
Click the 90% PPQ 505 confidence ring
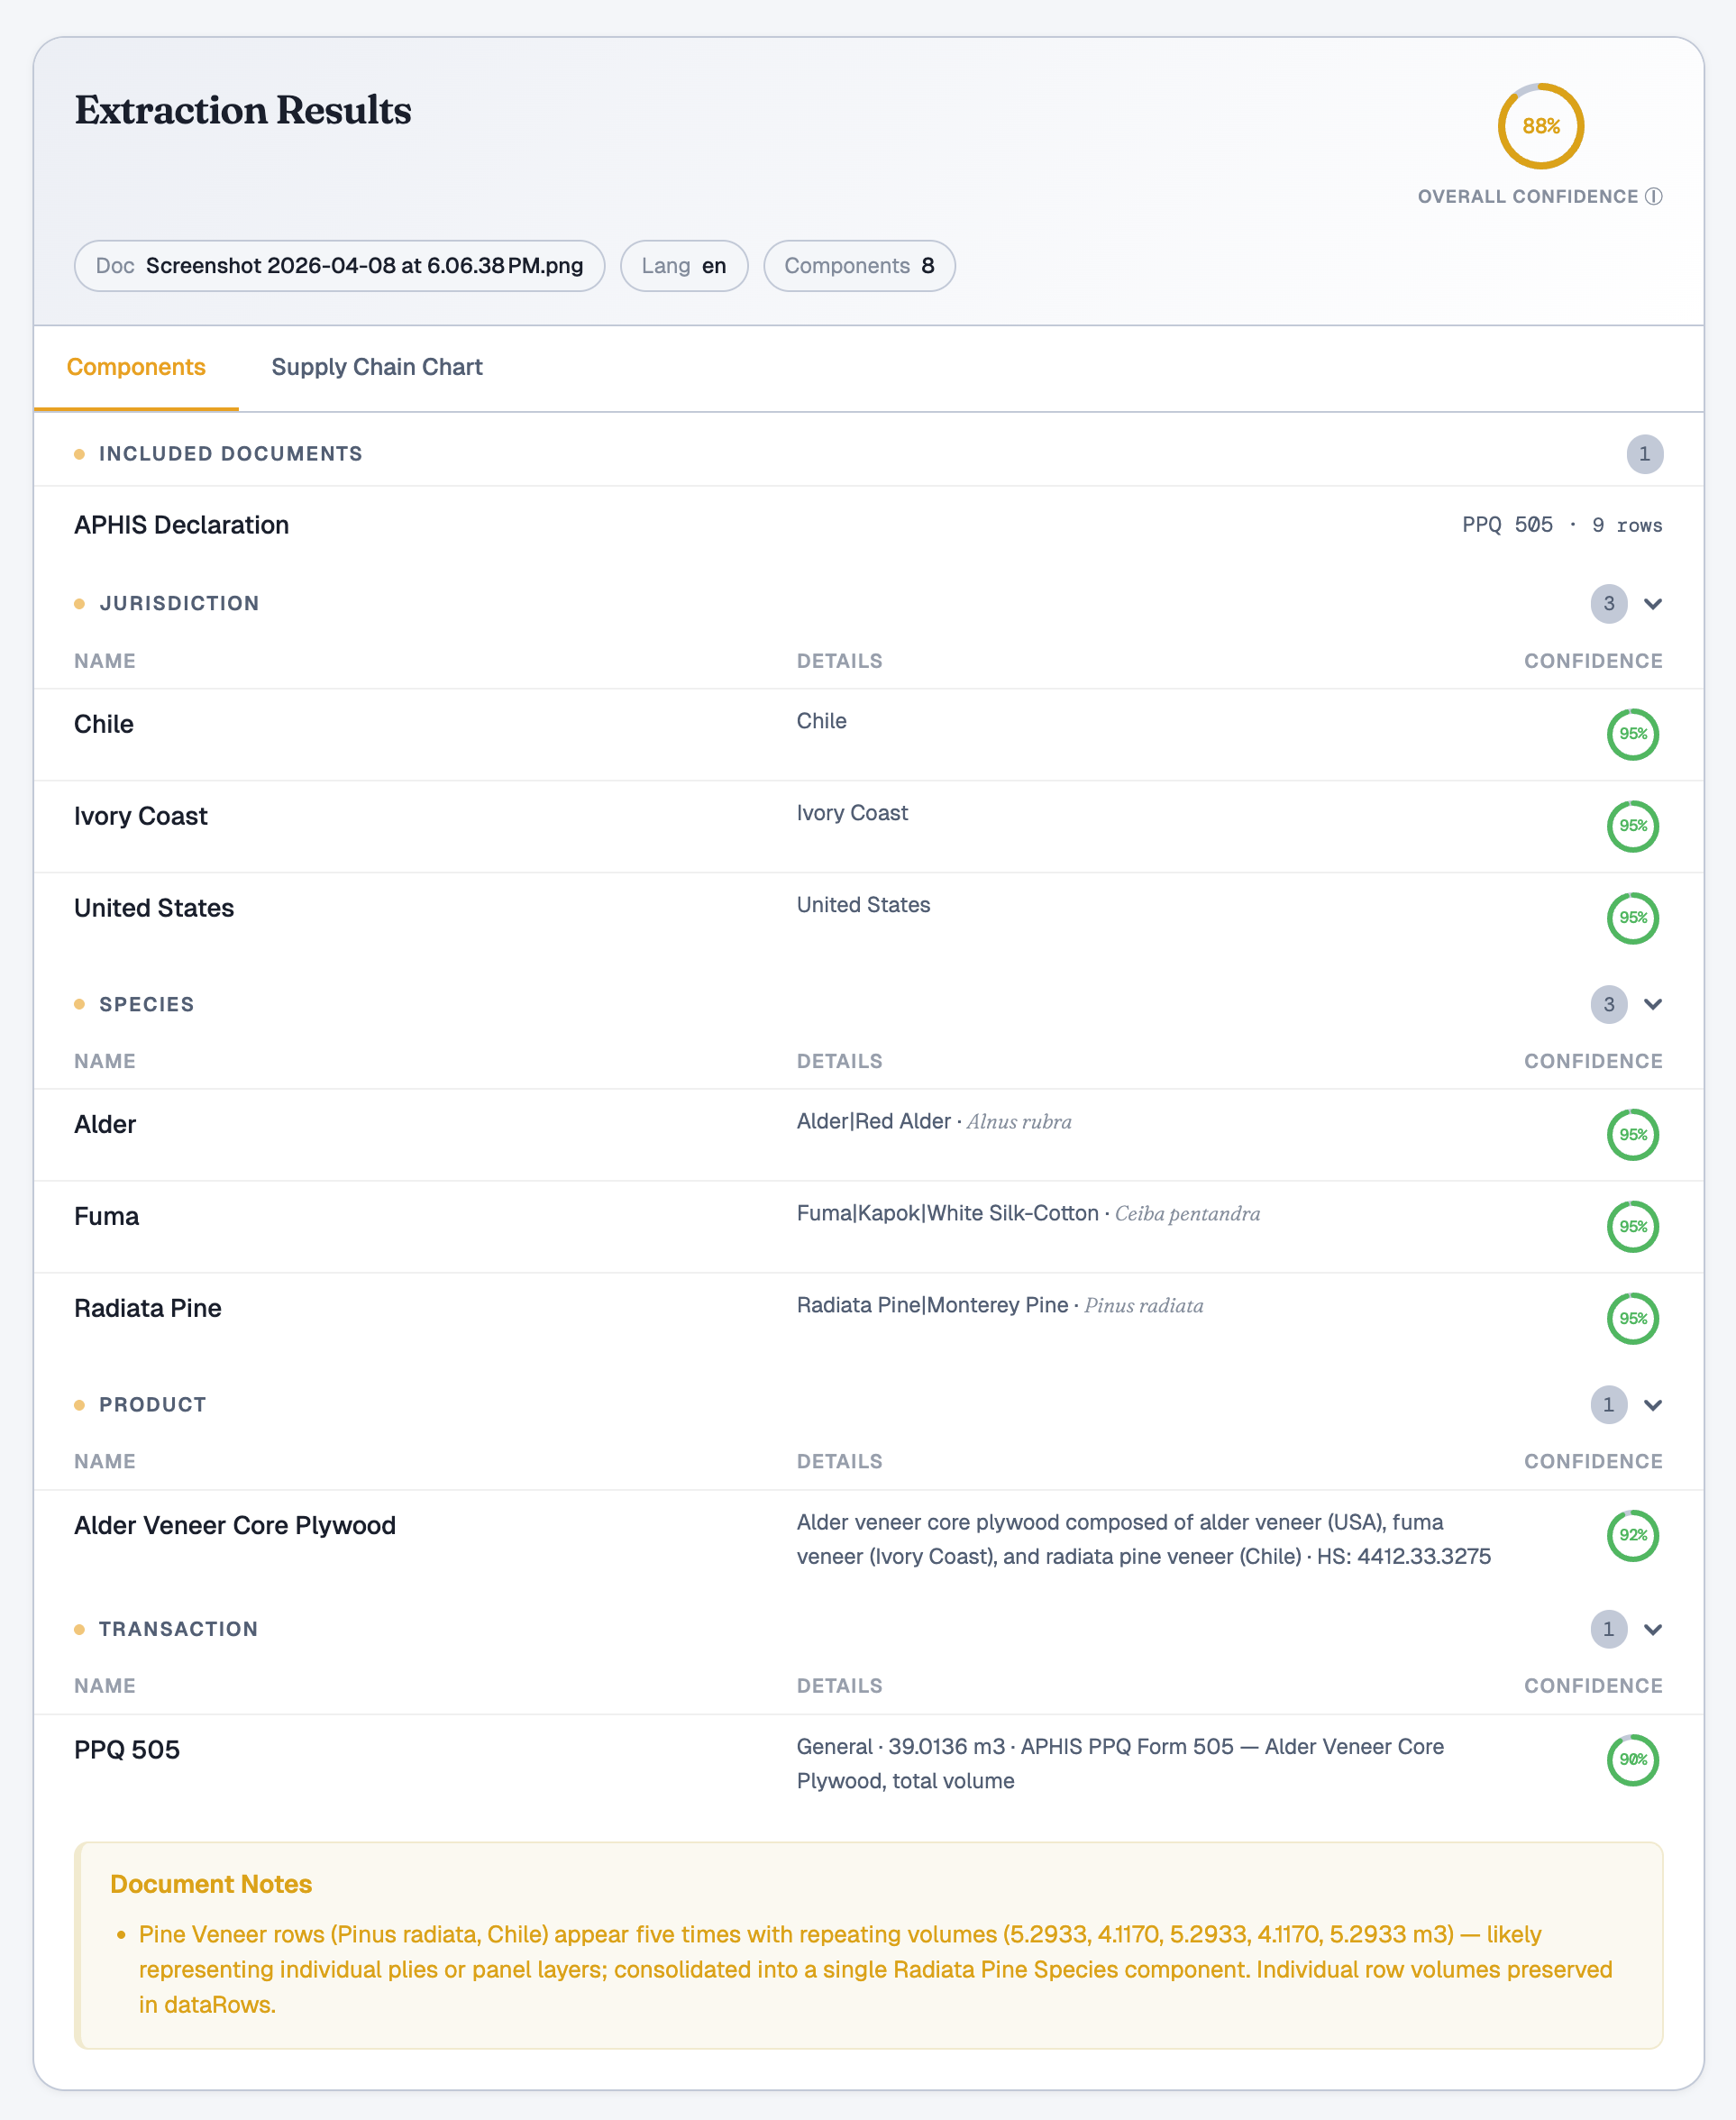(1632, 1759)
